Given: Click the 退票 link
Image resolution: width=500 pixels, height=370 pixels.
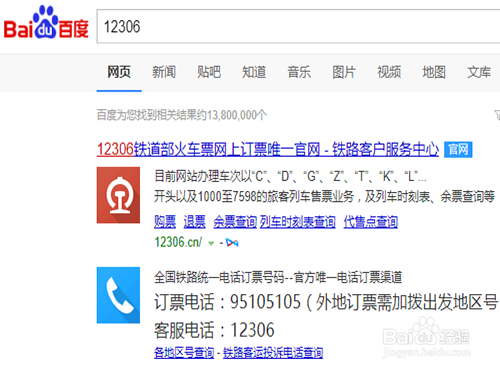Looking at the screenshot, I should point(195,222).
